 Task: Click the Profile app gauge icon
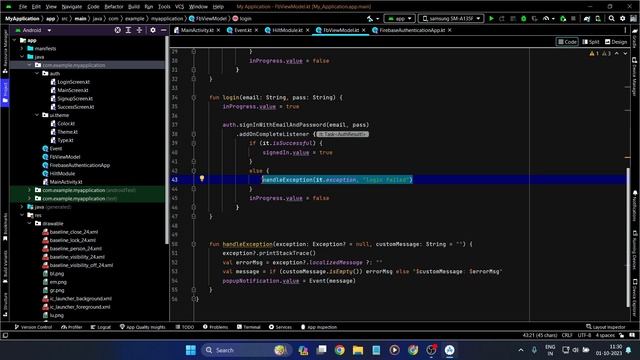pyautogui.click(x=546, y=18)
